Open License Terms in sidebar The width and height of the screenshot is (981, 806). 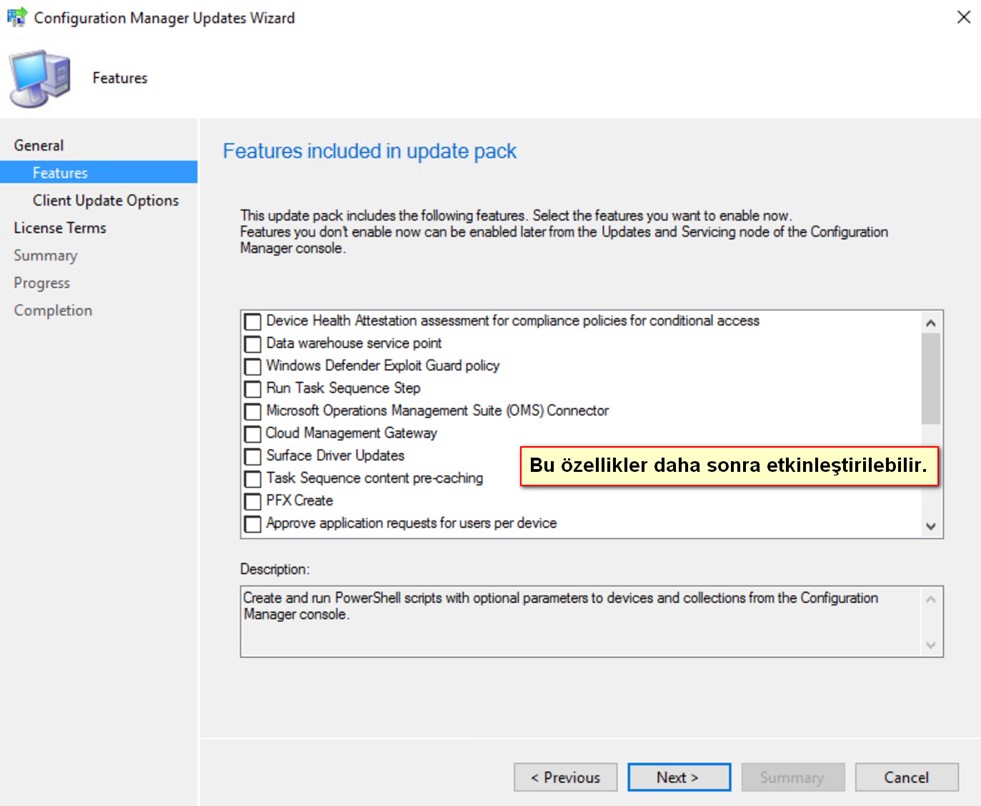point(60,228)
